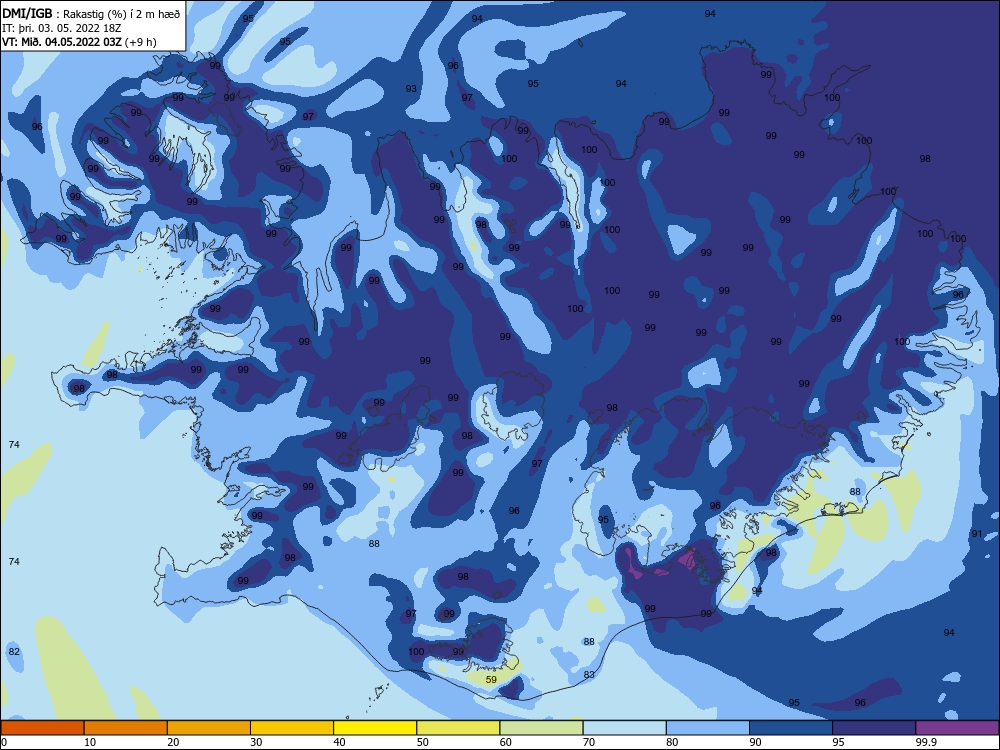Select the legend tick label '30'

[256, 742]
